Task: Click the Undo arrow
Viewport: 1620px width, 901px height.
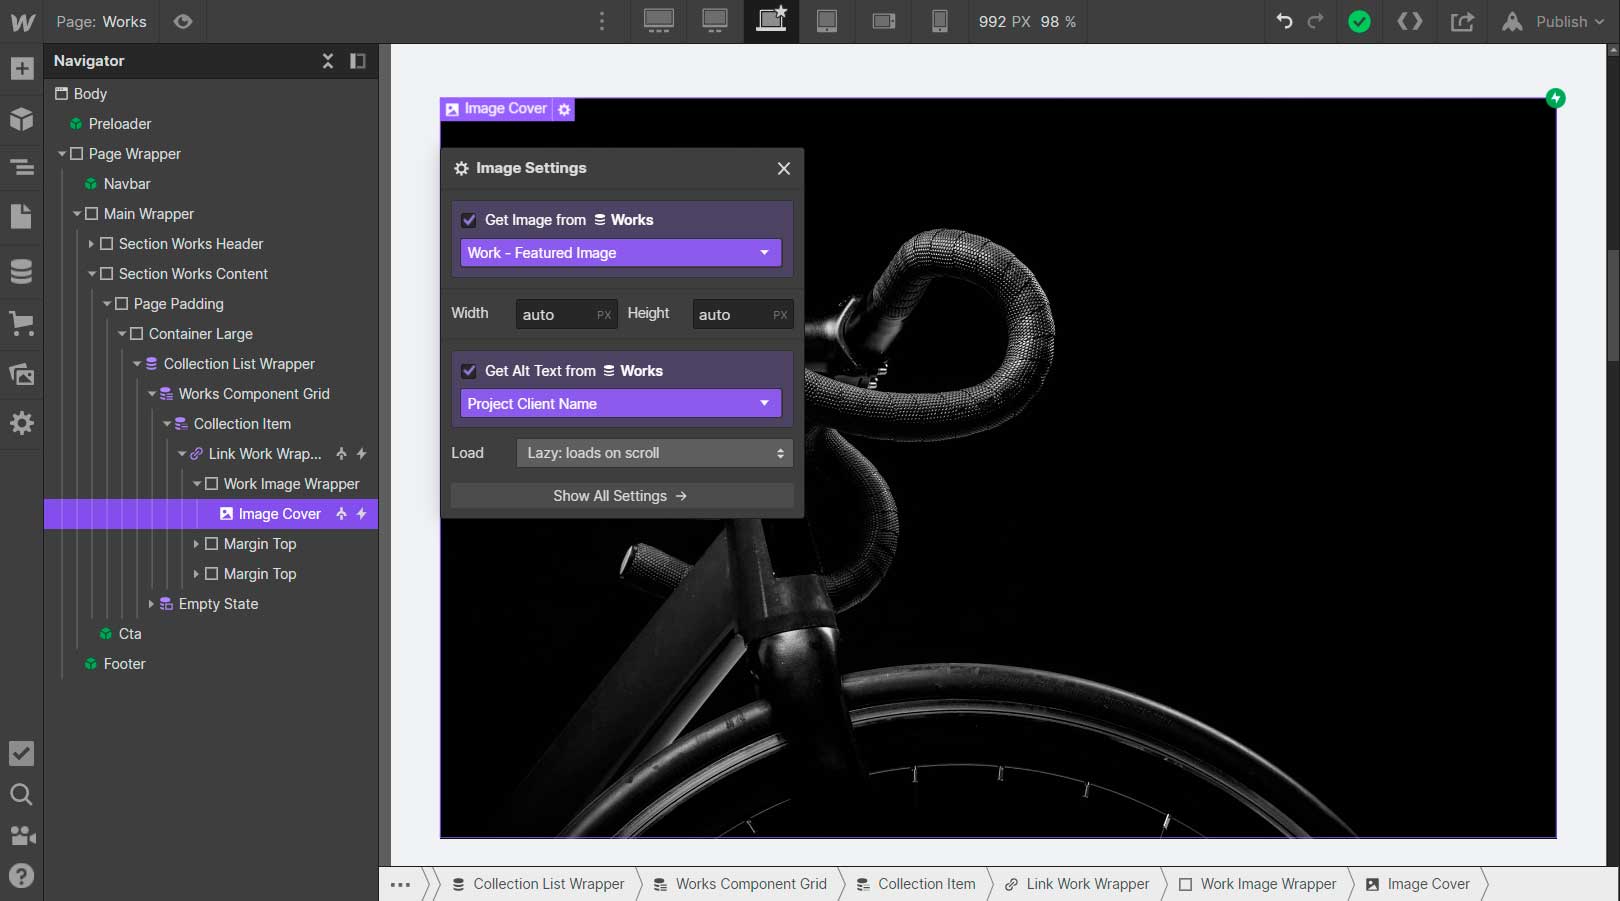Action: click(1285, 21)
